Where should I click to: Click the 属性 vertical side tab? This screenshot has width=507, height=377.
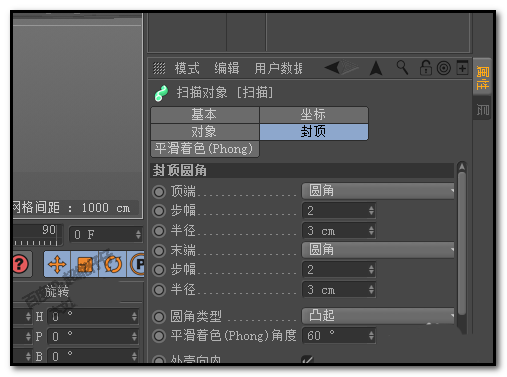coord(482,77)
